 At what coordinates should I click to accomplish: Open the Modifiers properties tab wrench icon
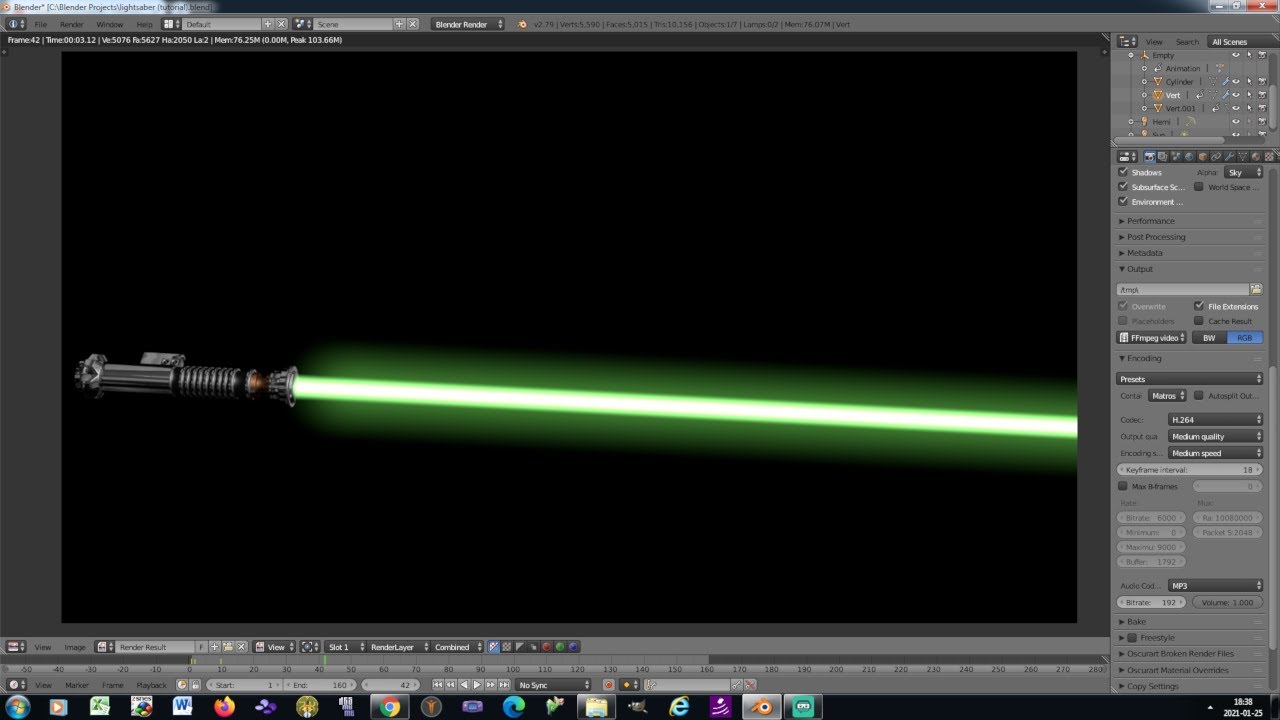1229,157
